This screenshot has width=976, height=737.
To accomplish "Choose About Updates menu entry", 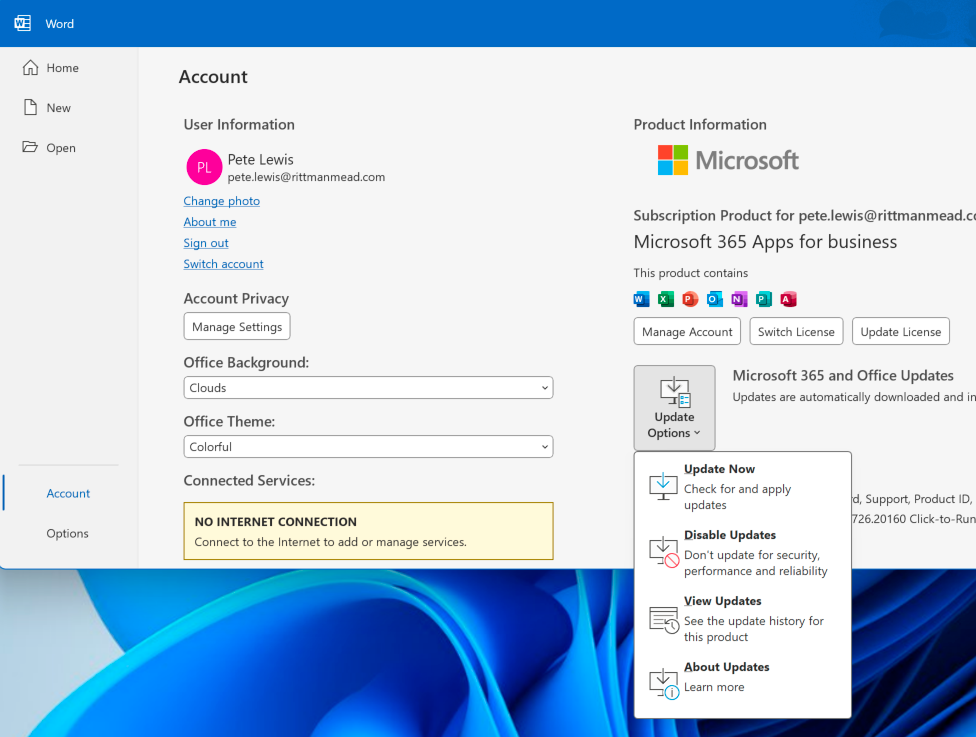I will [742, 683].
